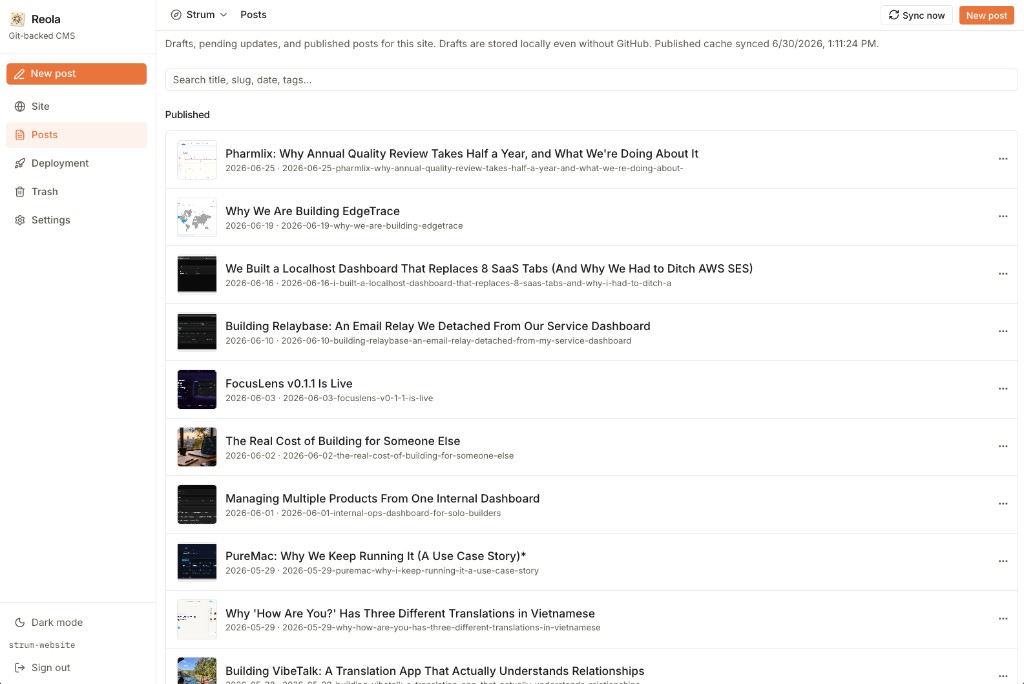Viewport: 1024px width, 684px height.
Task: Click the 'How Are You?' post thumbnail
Action: [197, 619]
